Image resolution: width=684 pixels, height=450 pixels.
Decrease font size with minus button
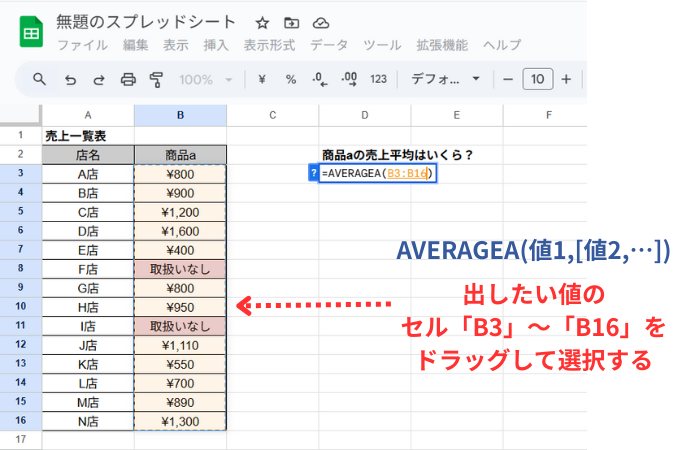508,79
